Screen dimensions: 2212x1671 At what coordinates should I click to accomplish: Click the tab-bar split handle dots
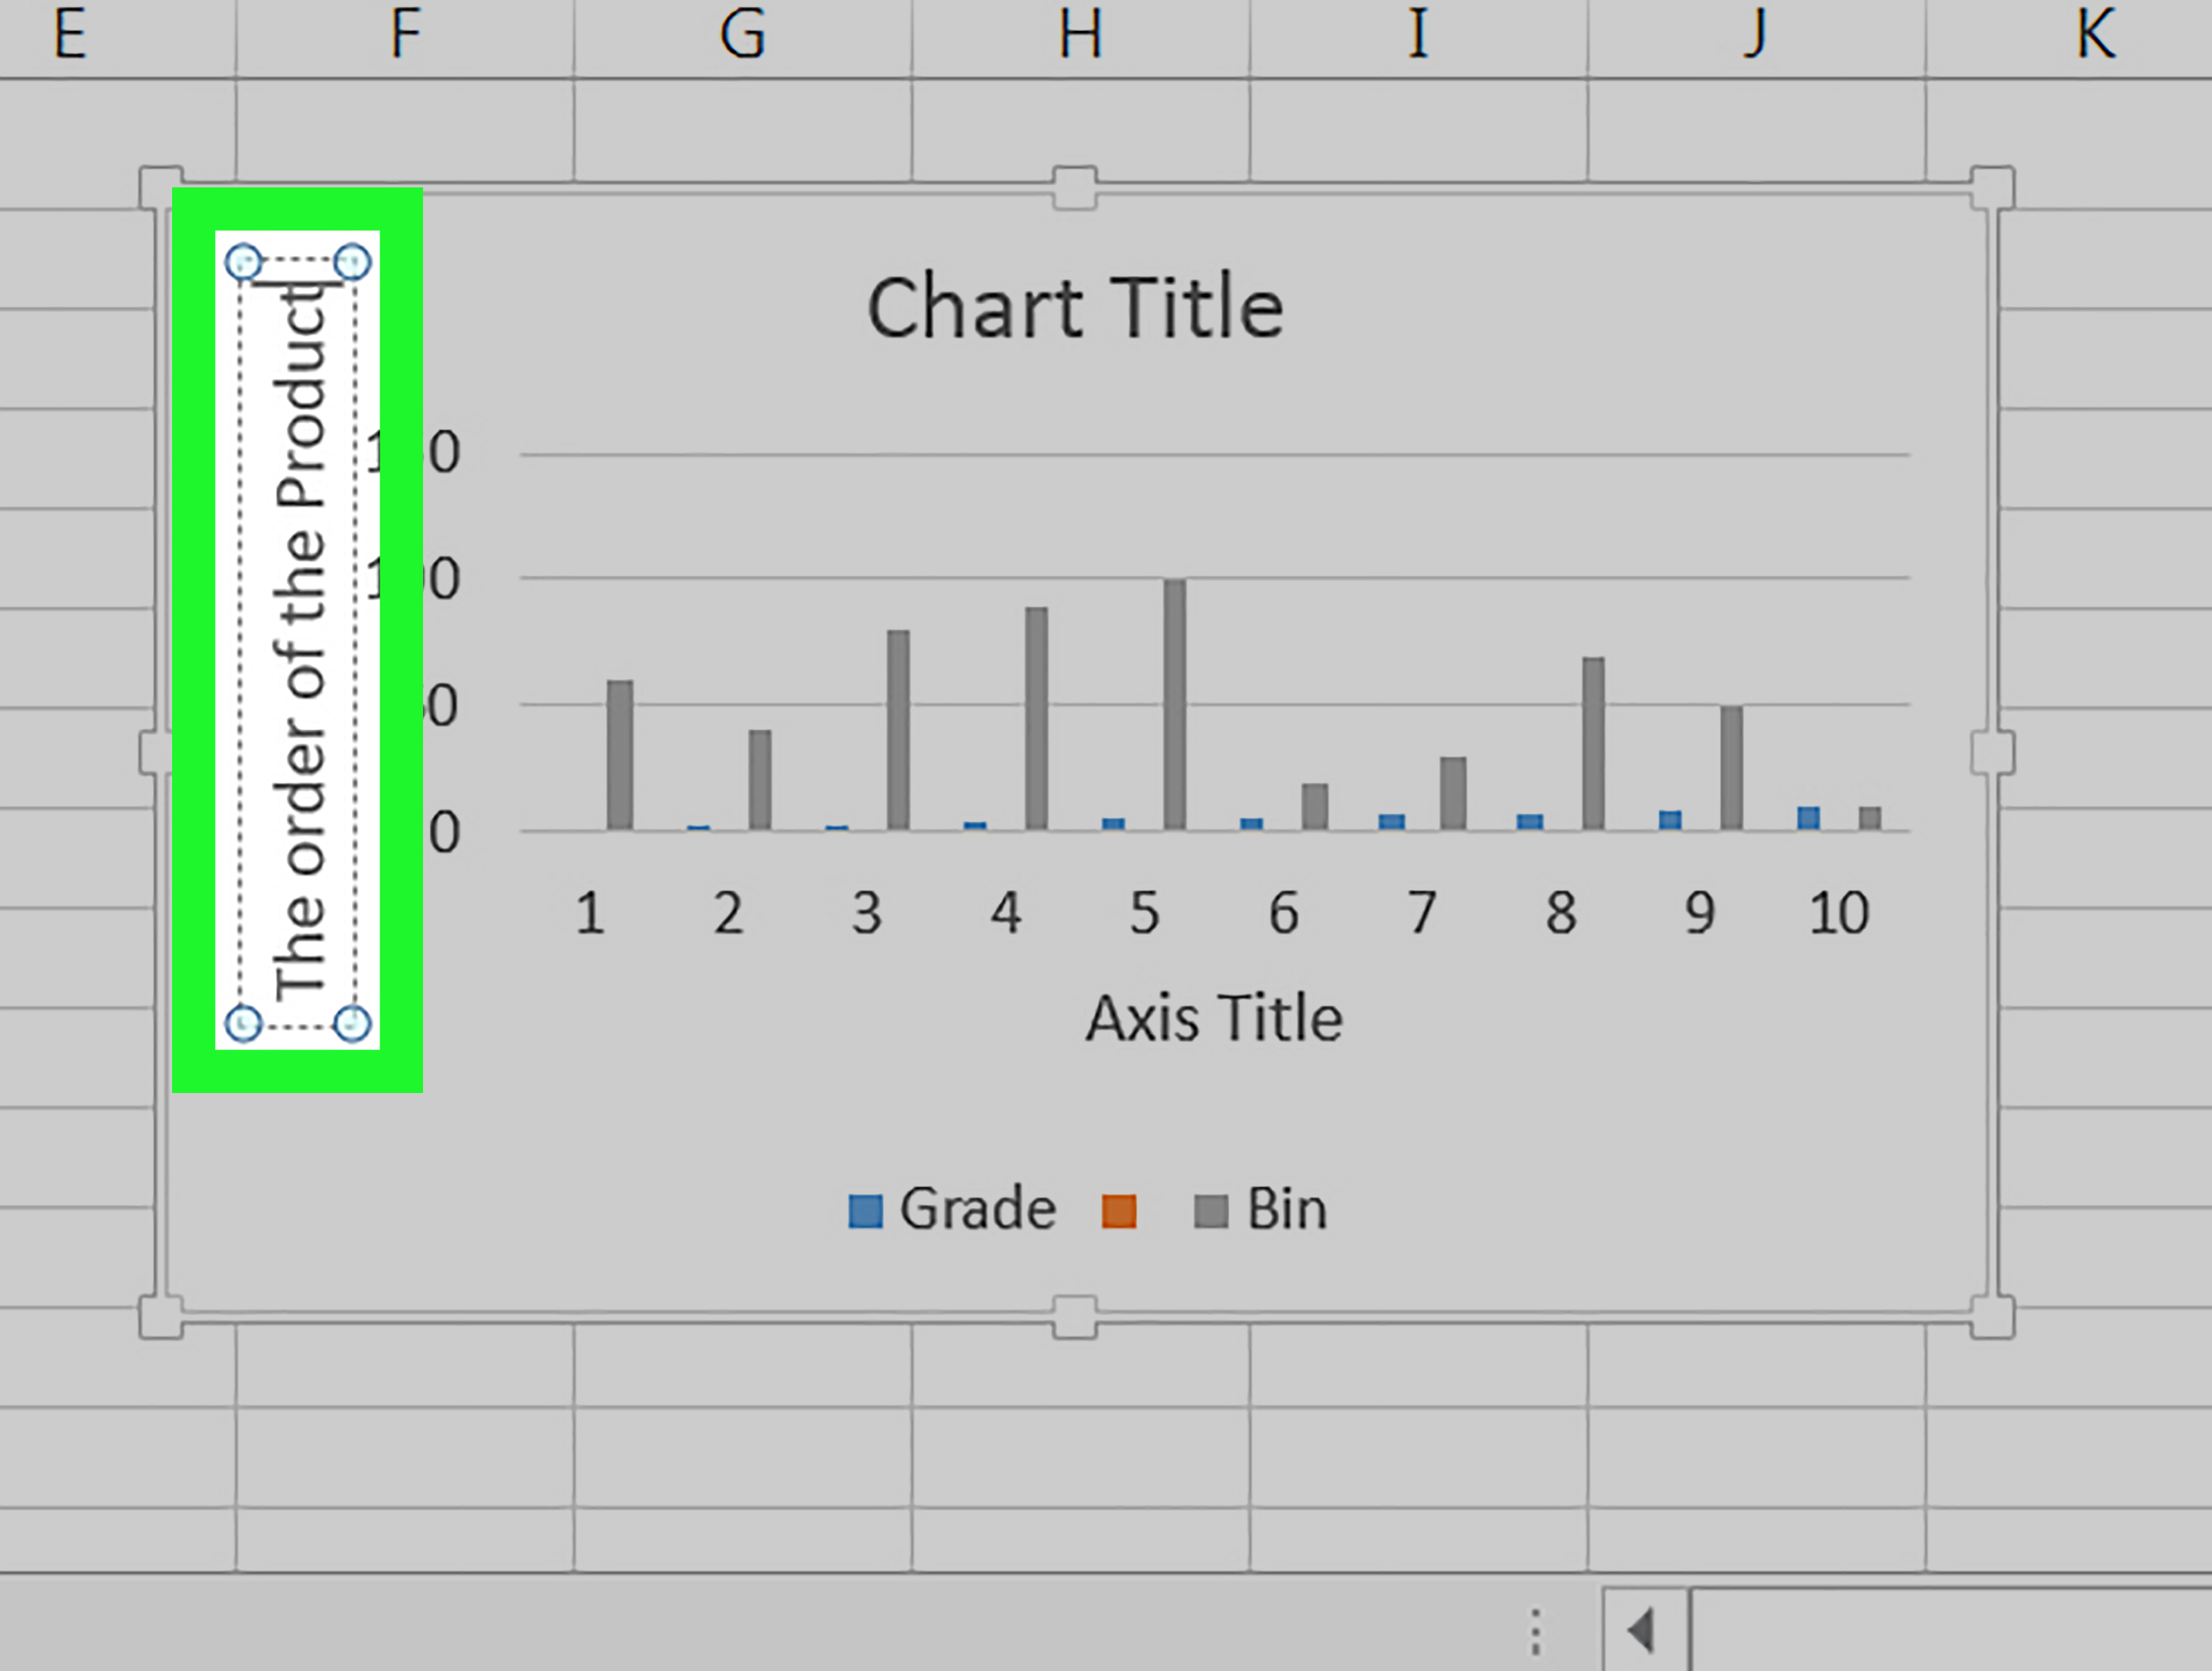(1535, 1631)
